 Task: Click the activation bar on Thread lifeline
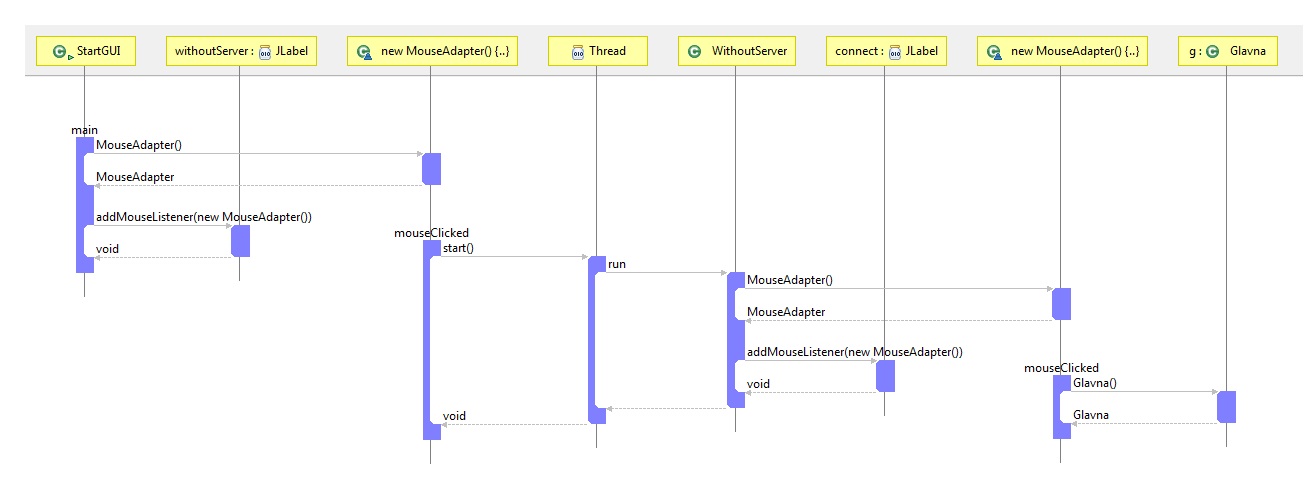pyautogui.click(x=597, y=340)
